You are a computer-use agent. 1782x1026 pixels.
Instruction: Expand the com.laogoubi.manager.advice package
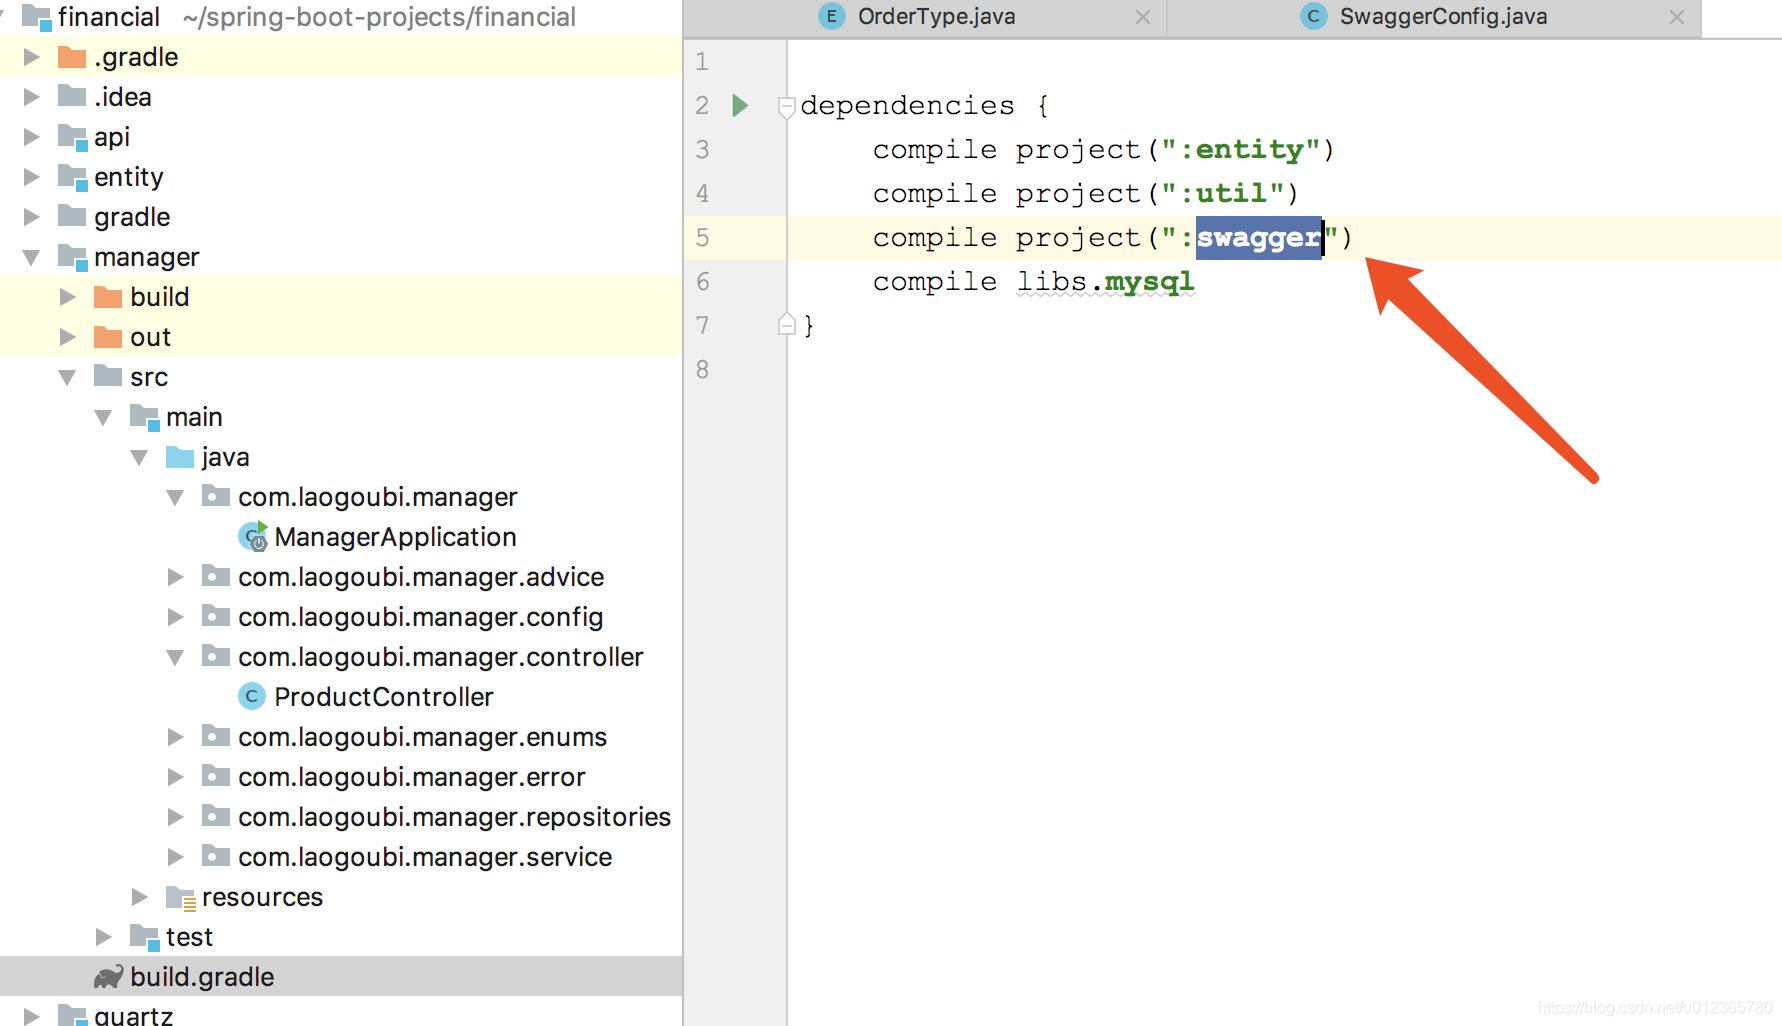click(x=175, y=577)
